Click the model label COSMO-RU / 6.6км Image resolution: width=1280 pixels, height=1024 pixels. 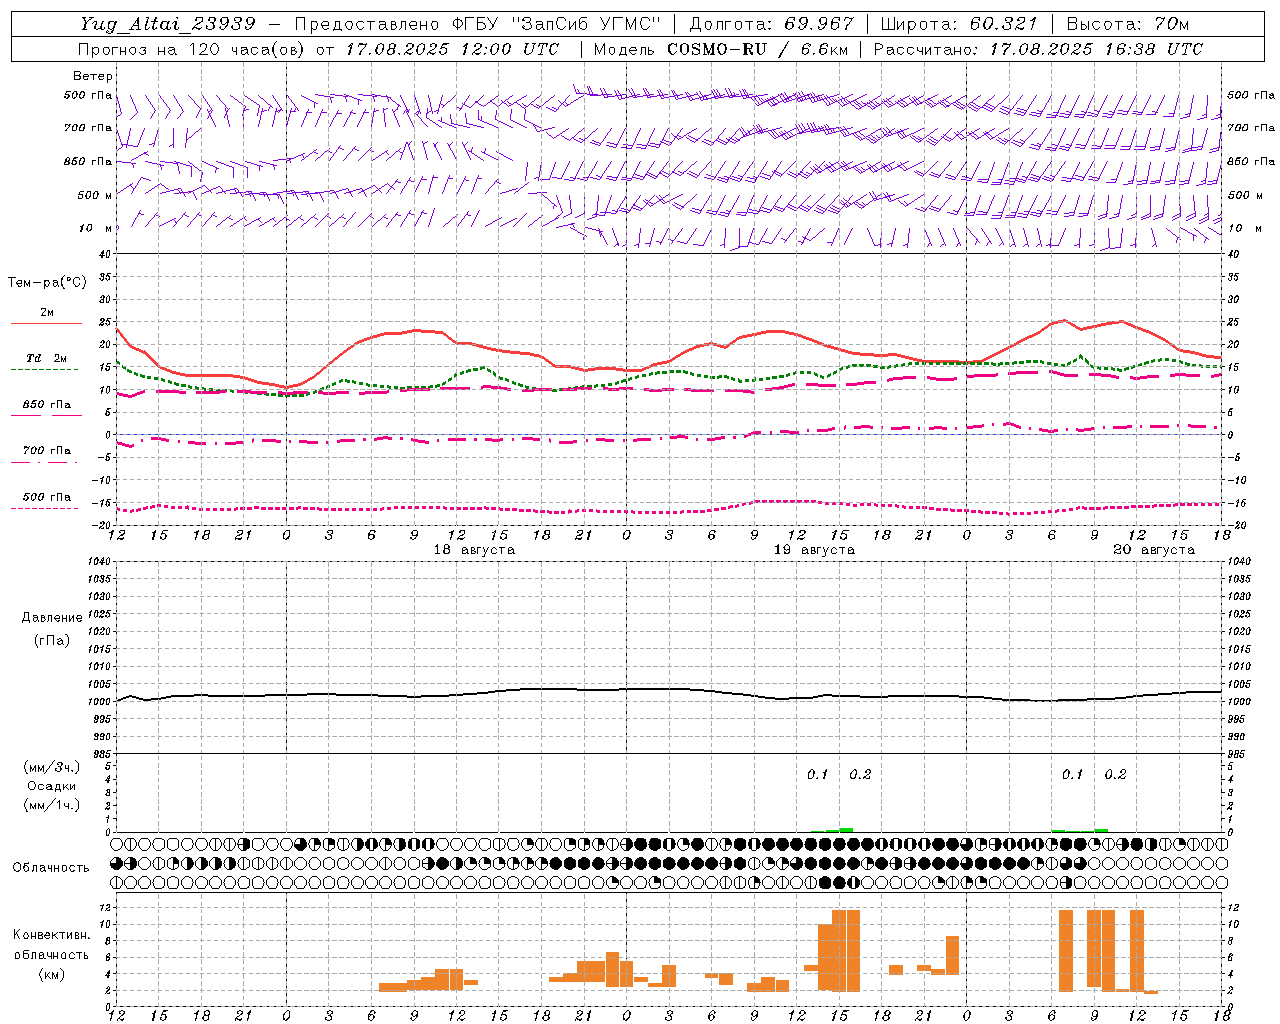[757, 49]
